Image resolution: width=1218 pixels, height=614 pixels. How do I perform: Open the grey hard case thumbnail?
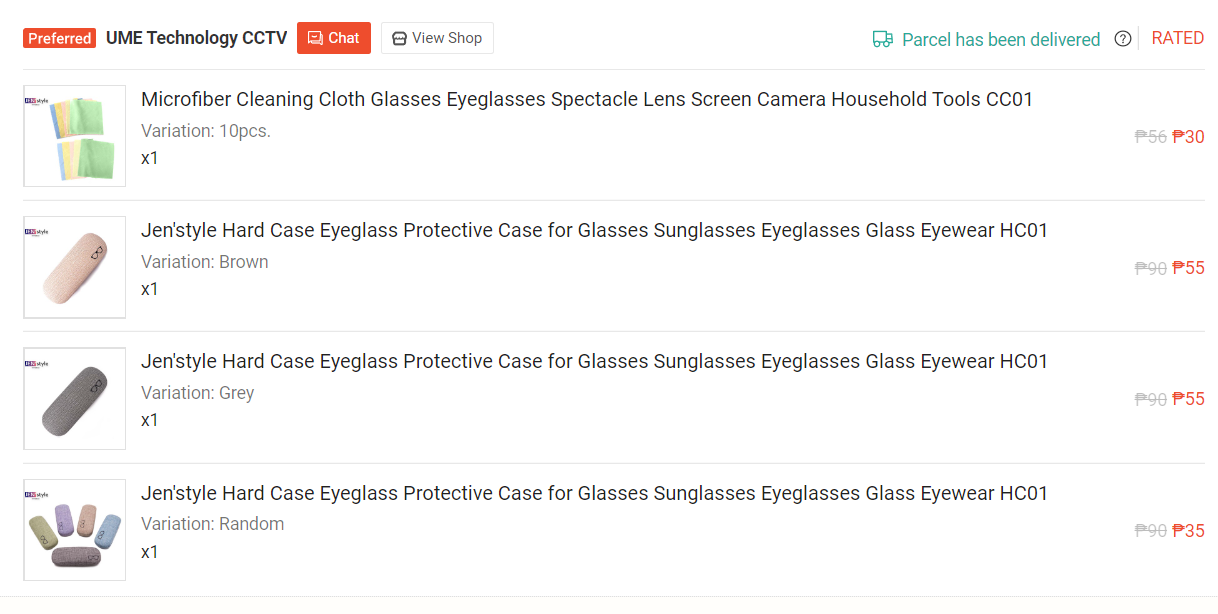[75, 398]
